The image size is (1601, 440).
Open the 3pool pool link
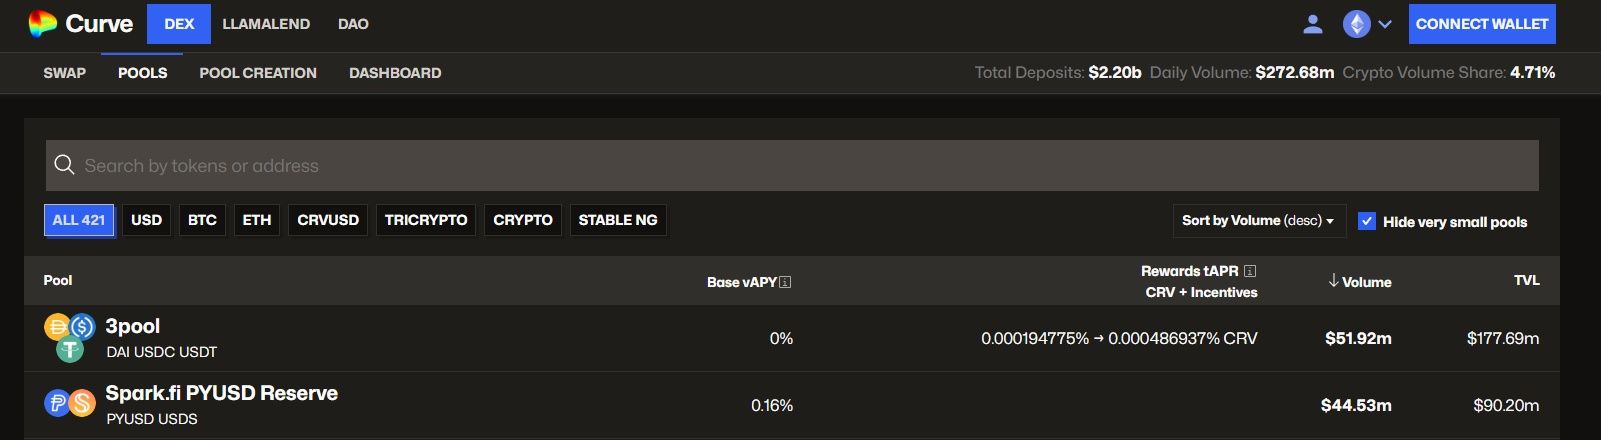click(133, 326)
